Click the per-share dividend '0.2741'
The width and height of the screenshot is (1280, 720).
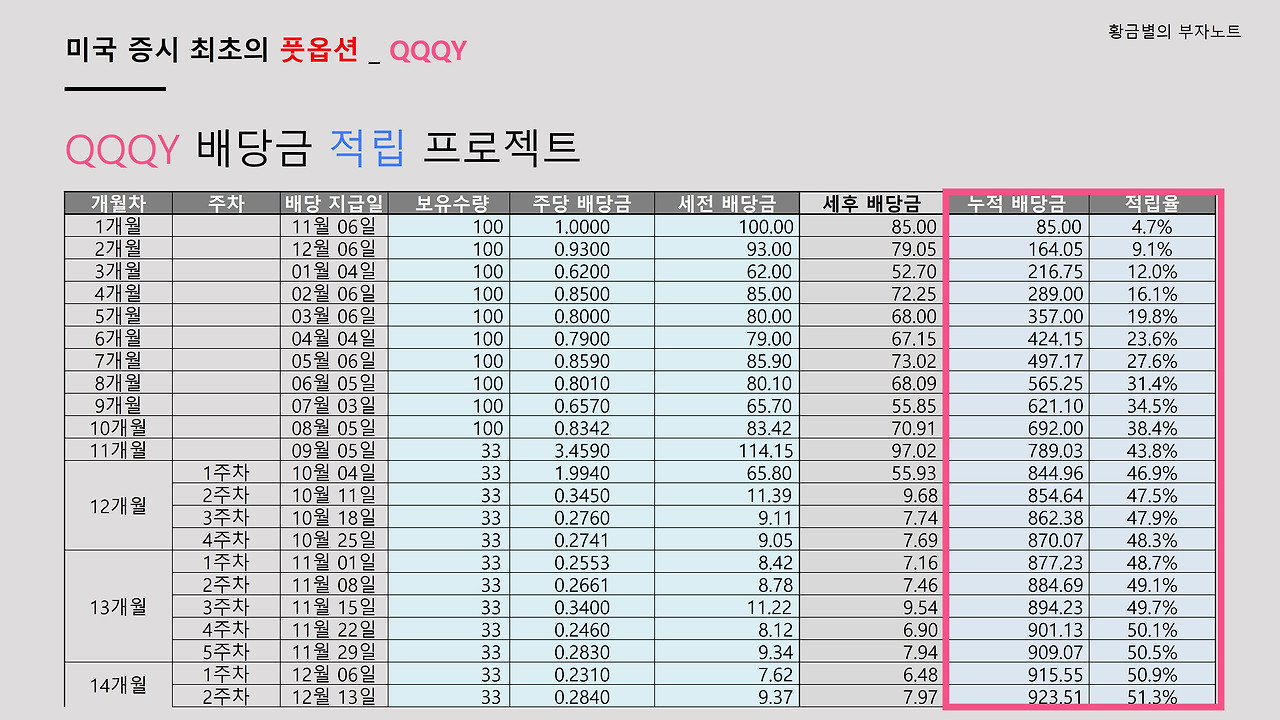(582, 540)
